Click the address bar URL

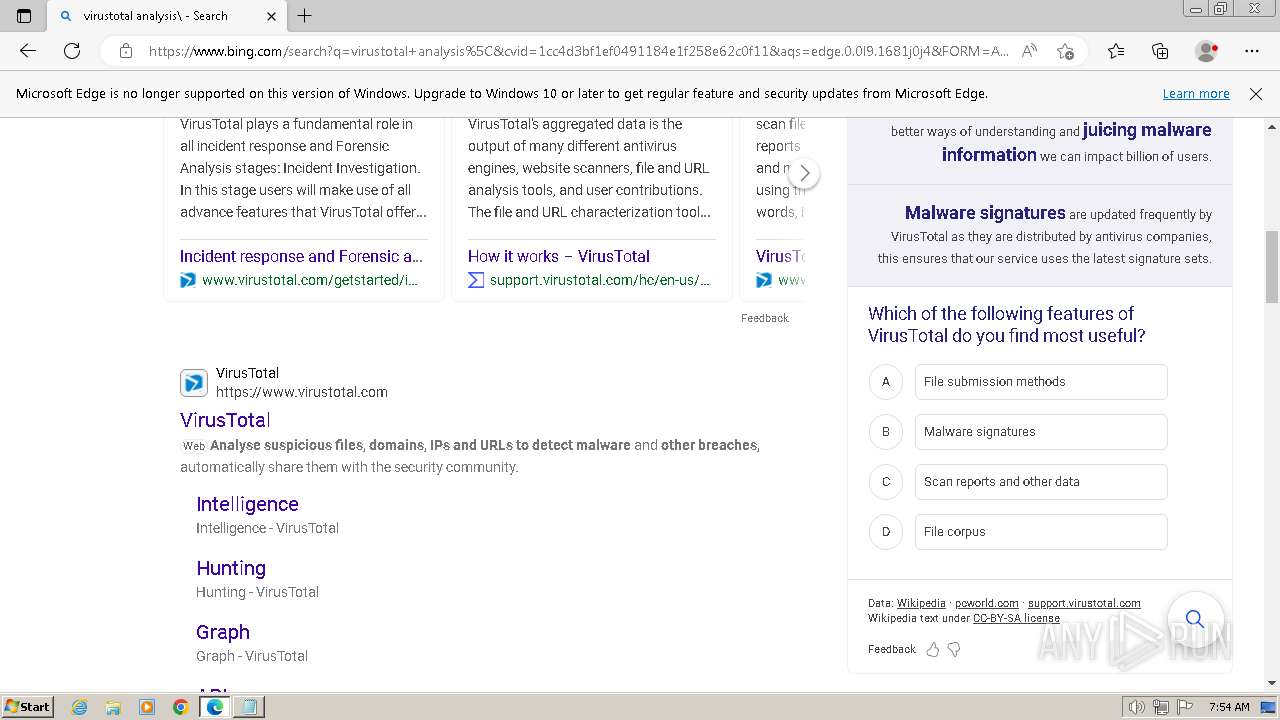(578, 51)
